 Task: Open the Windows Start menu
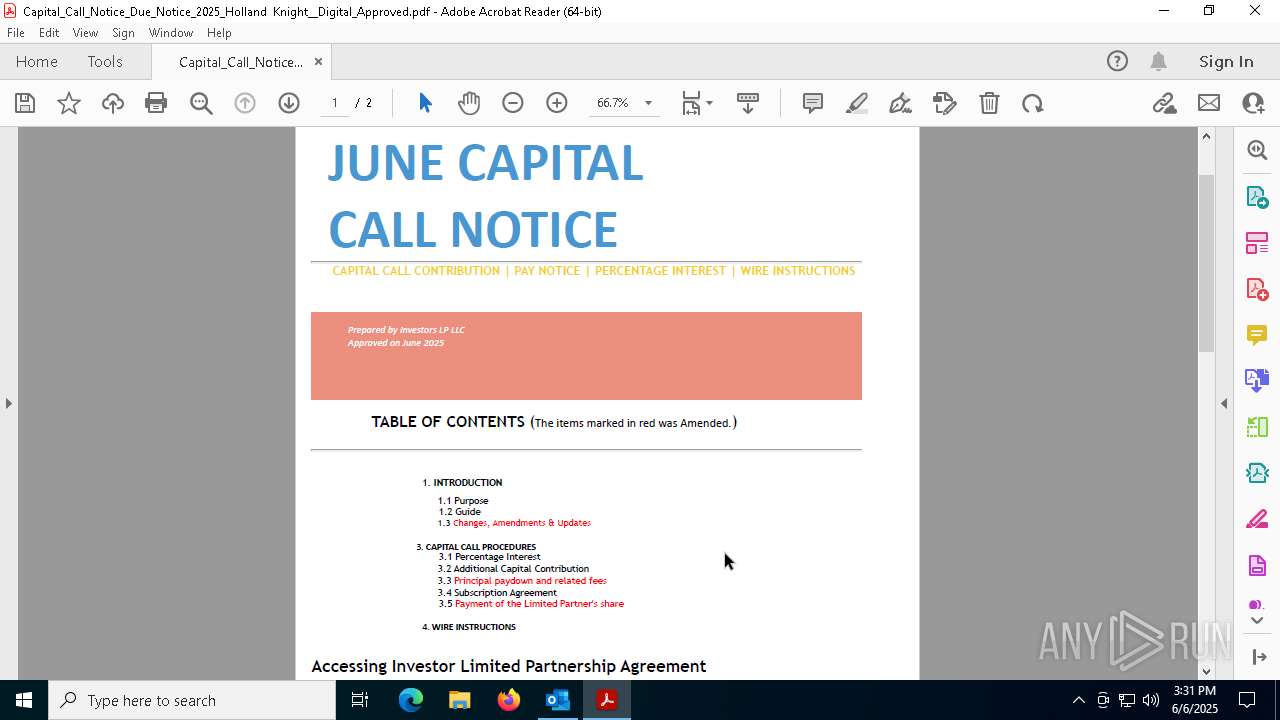[x=24, y=700]
